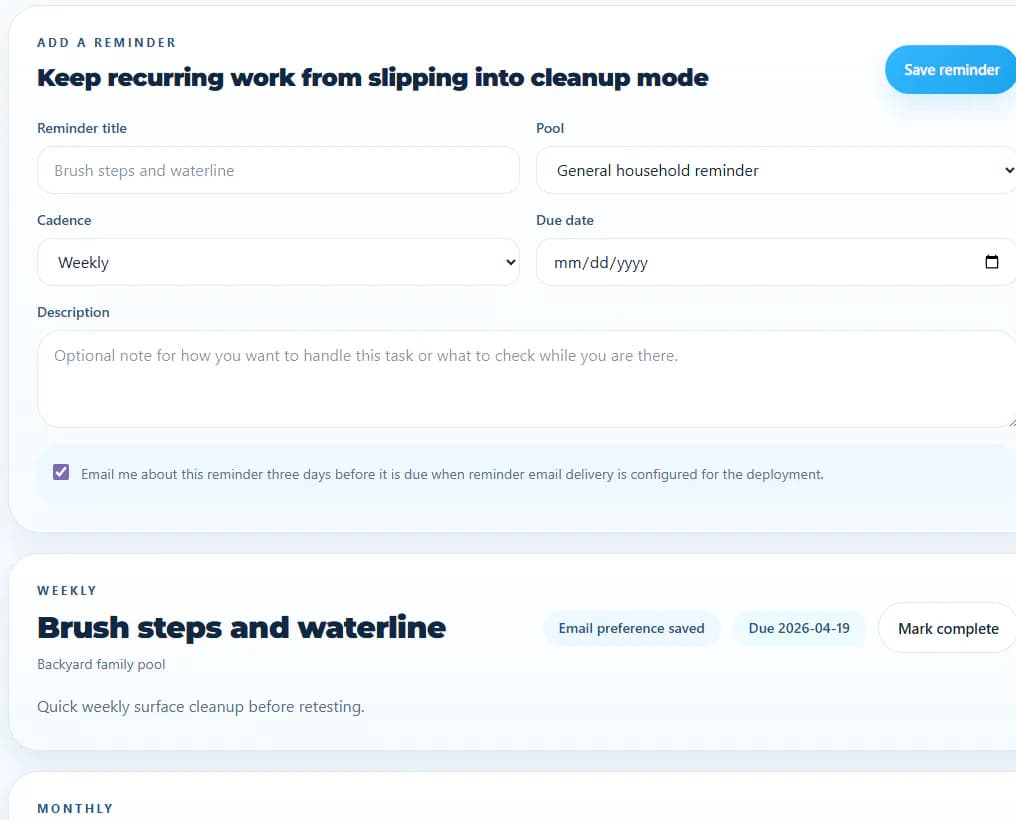Click into the Description text area
The height and width of the screenshot is (820, 1016).
tap(527, 379)
